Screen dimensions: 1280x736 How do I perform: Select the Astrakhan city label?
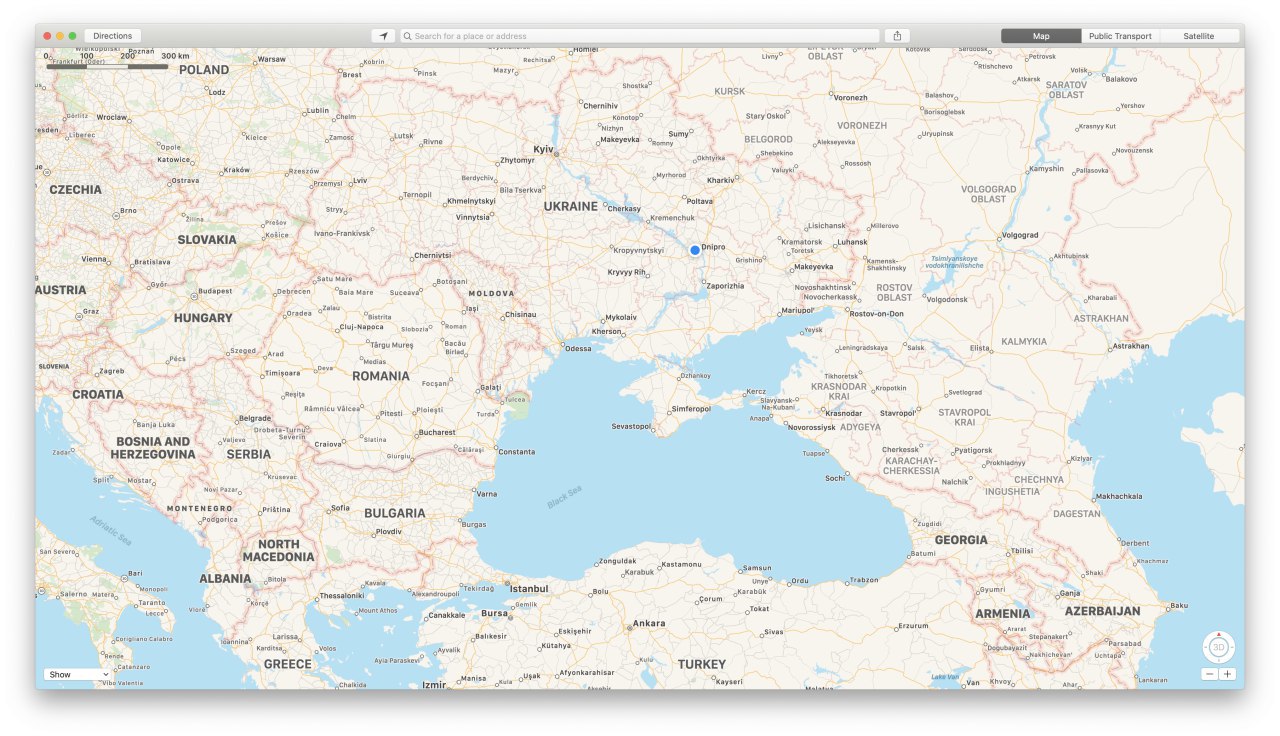(1131, 346)
